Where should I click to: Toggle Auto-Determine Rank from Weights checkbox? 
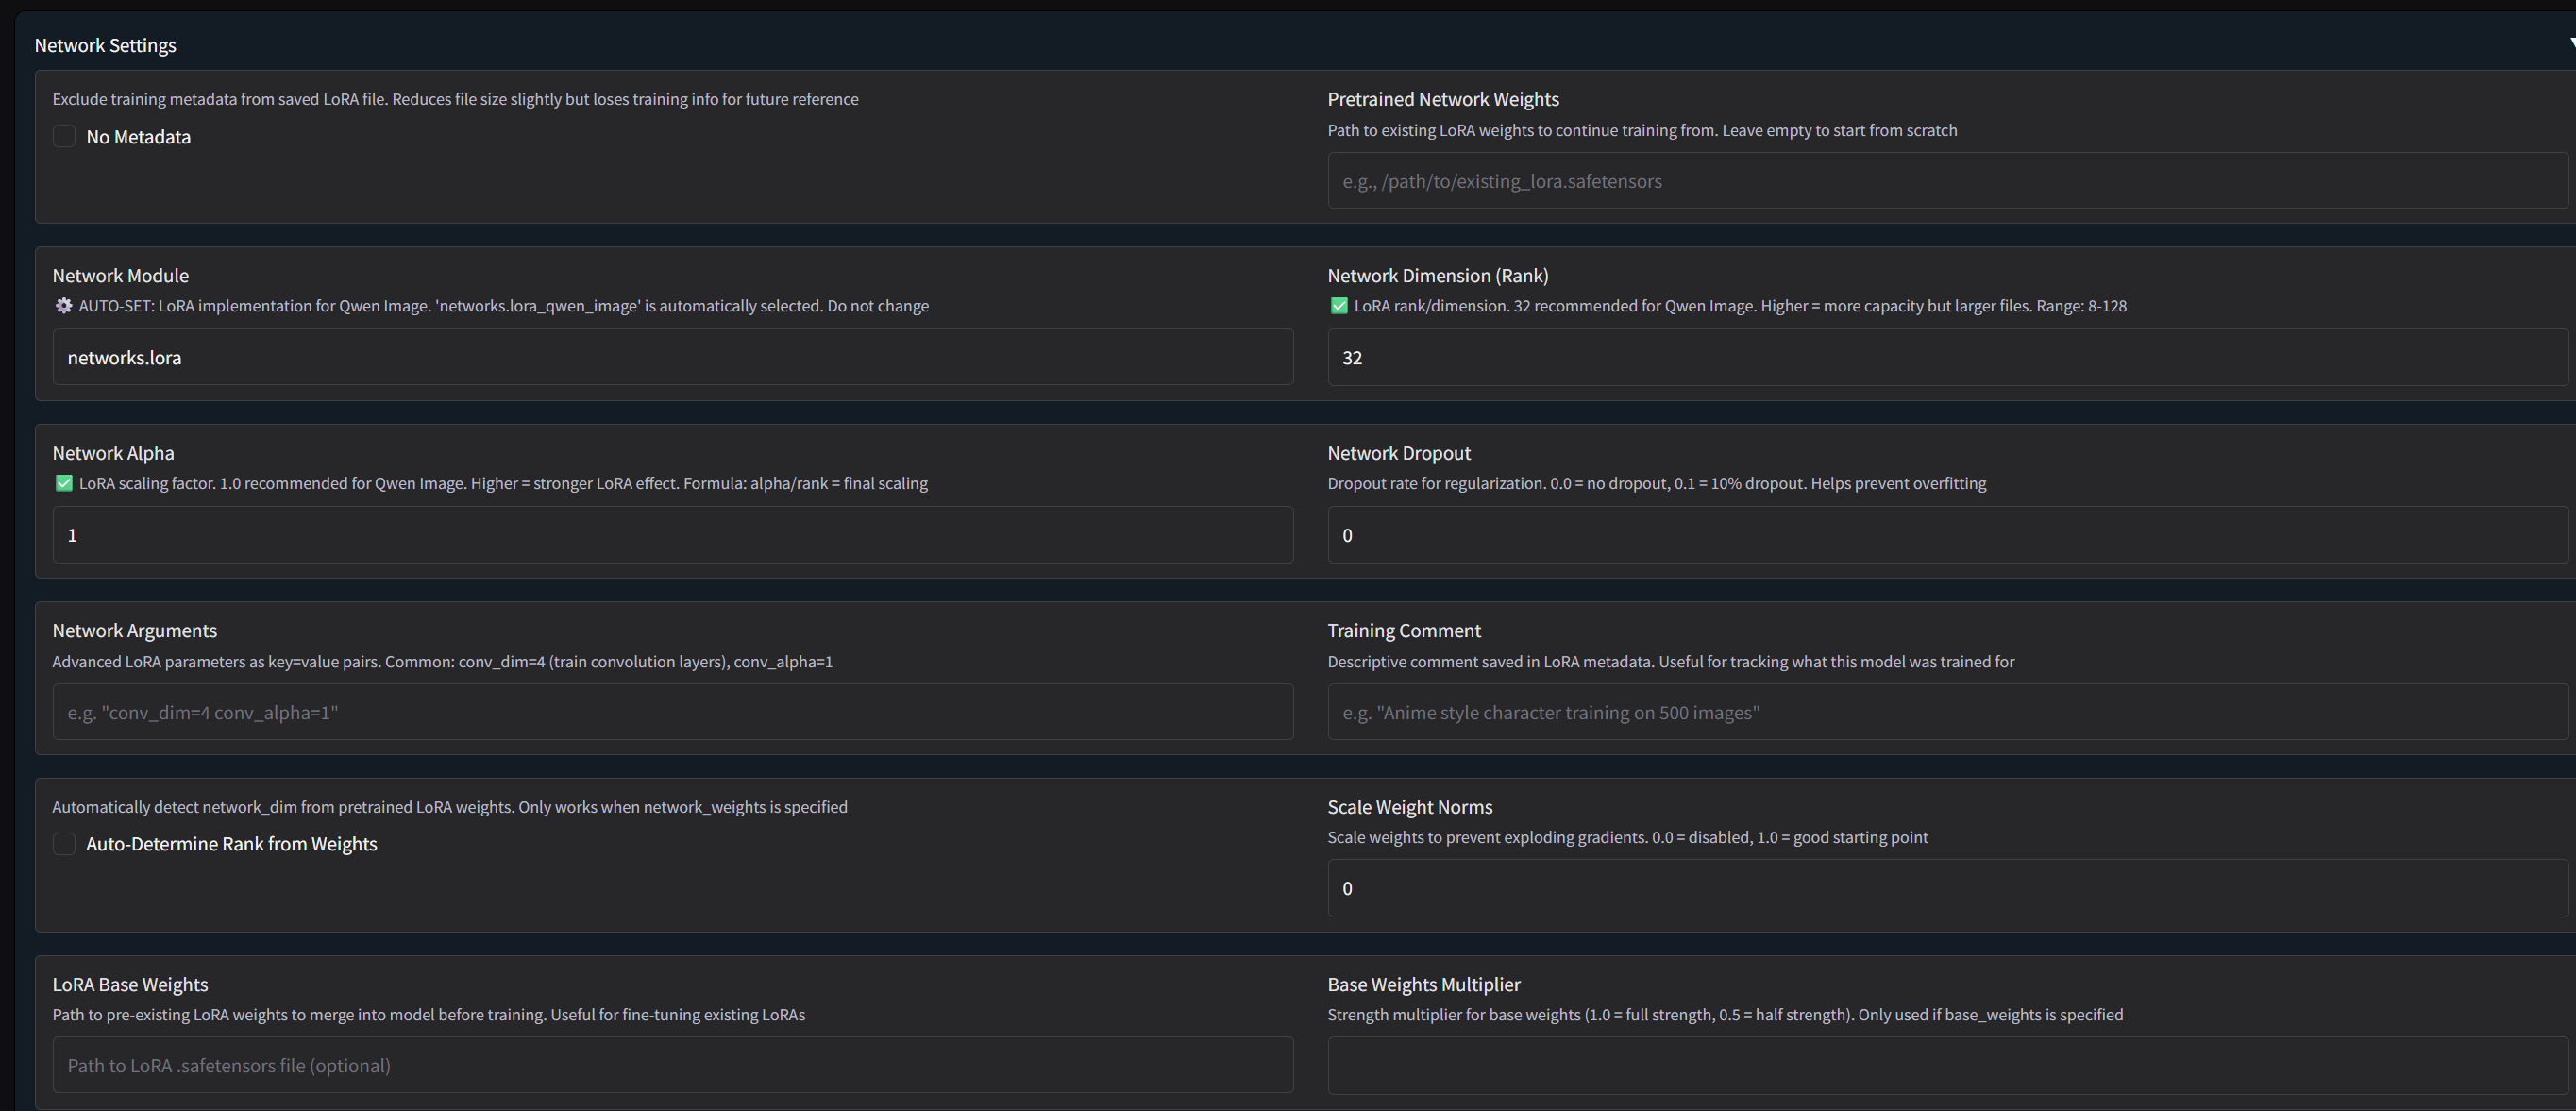click(64, 844)
